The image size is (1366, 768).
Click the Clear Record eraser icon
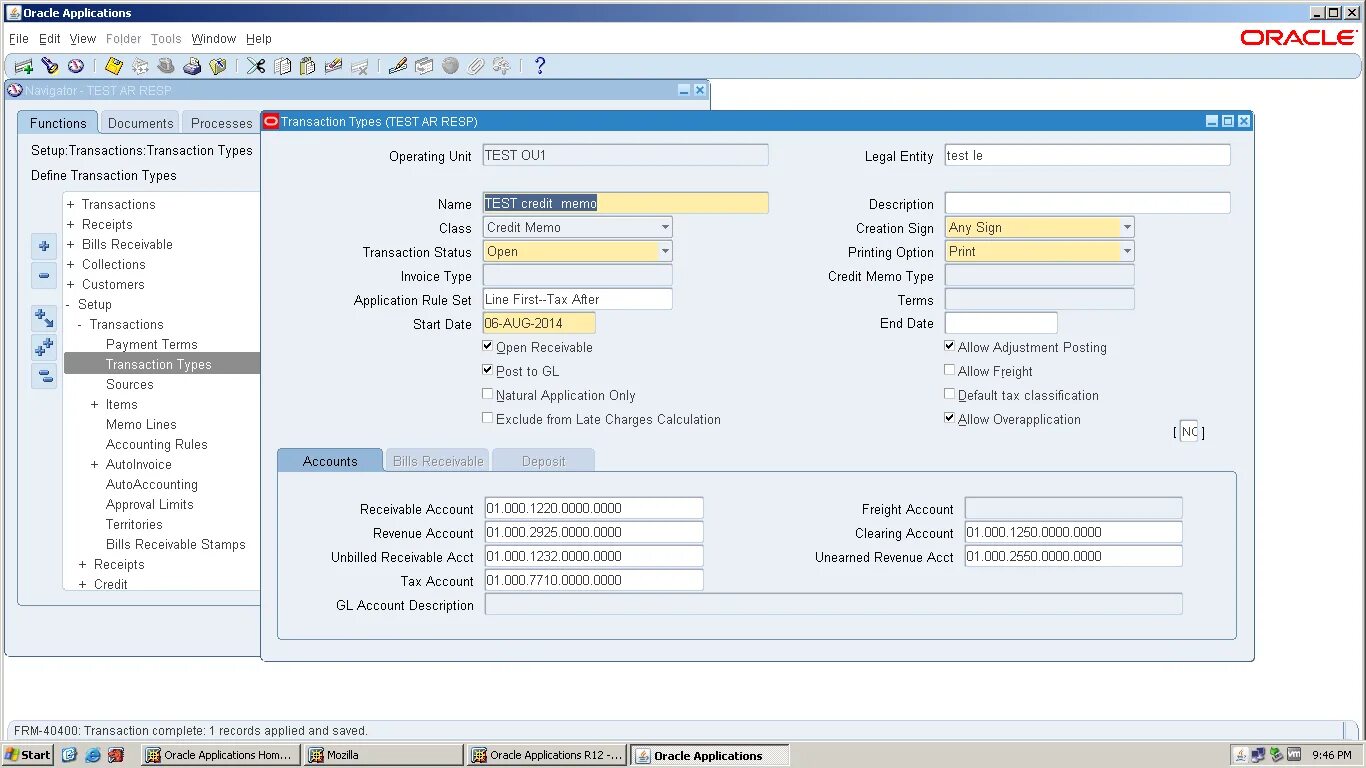[x=334, y=66]
